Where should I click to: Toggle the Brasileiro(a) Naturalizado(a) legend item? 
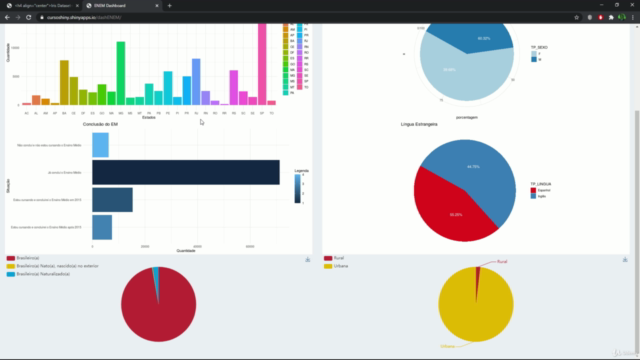point(38,274)
